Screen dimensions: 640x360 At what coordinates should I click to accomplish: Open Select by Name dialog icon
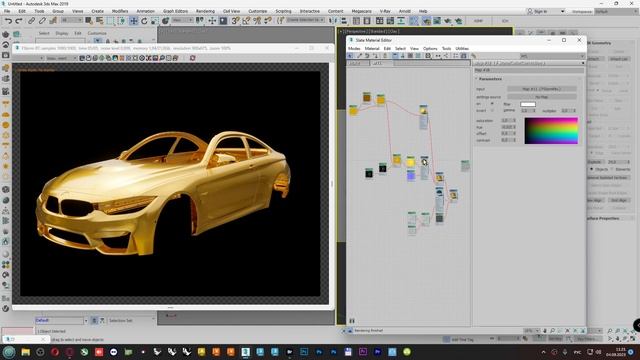coord(100,21)
